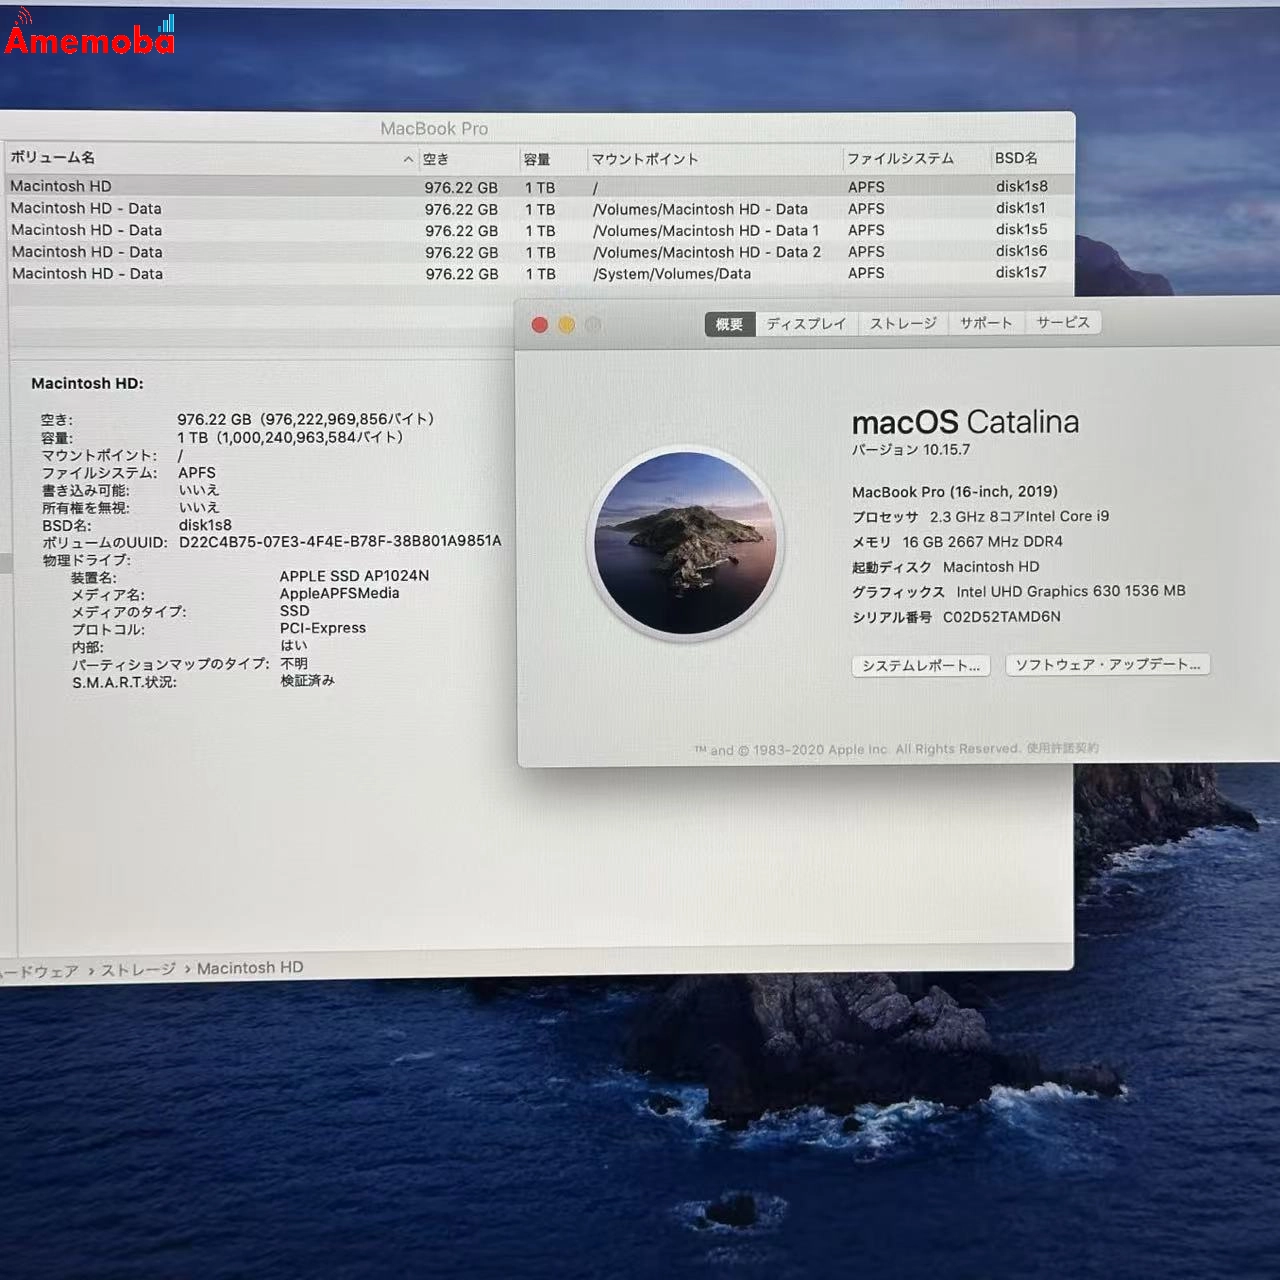Minimize the About This Mac window
1280x1280 pixels.
[x=567, y=324]
